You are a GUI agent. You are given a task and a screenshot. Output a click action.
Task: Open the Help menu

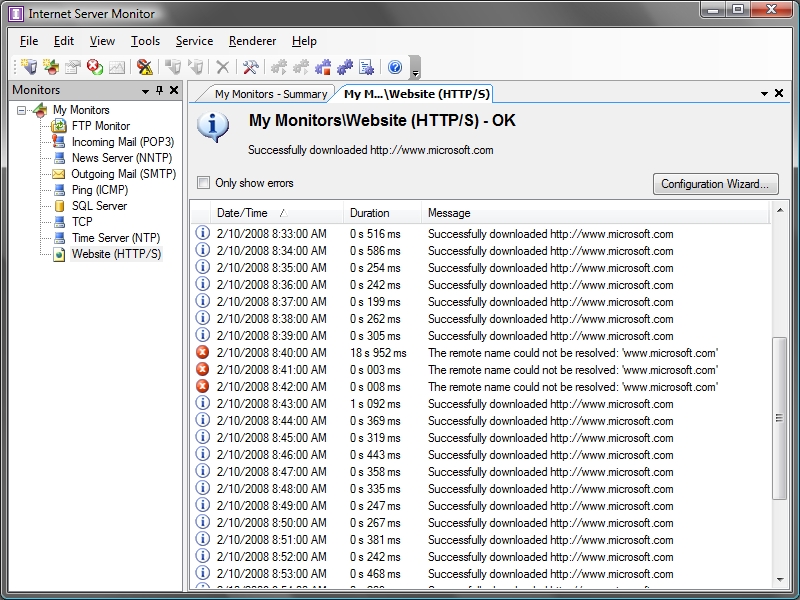304,41
